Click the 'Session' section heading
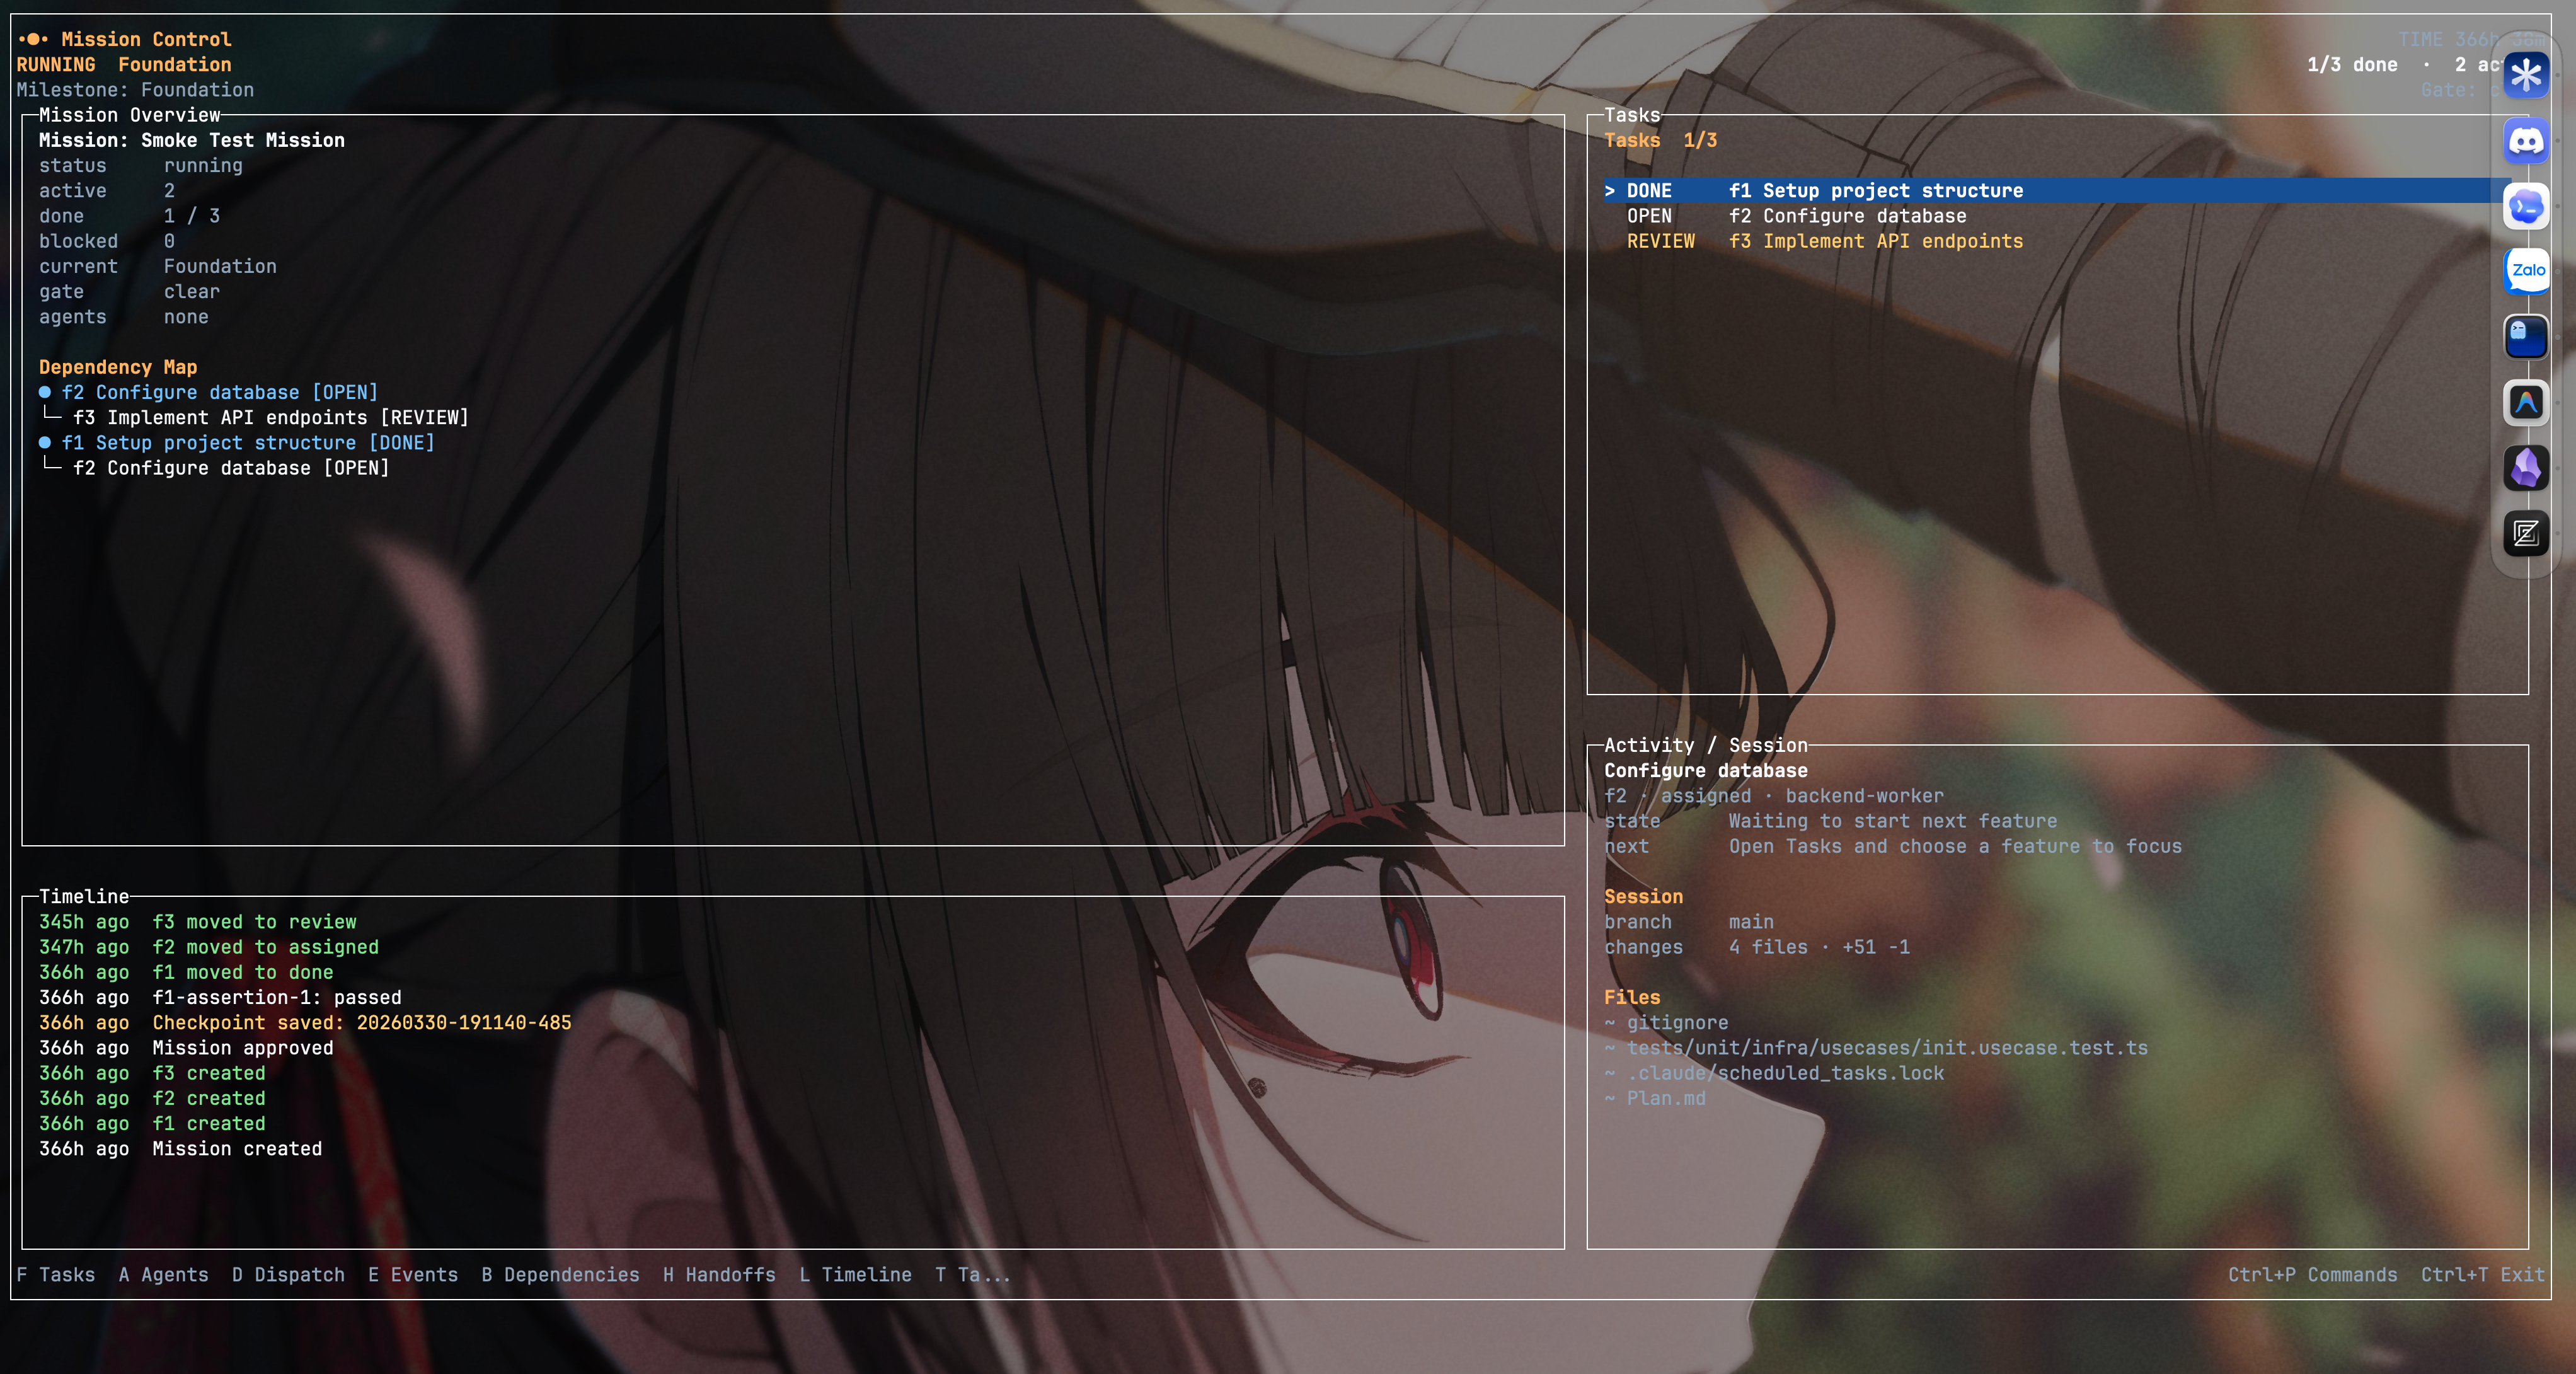Viewport: 2576px width, 1374px height. click(1643, 896)
